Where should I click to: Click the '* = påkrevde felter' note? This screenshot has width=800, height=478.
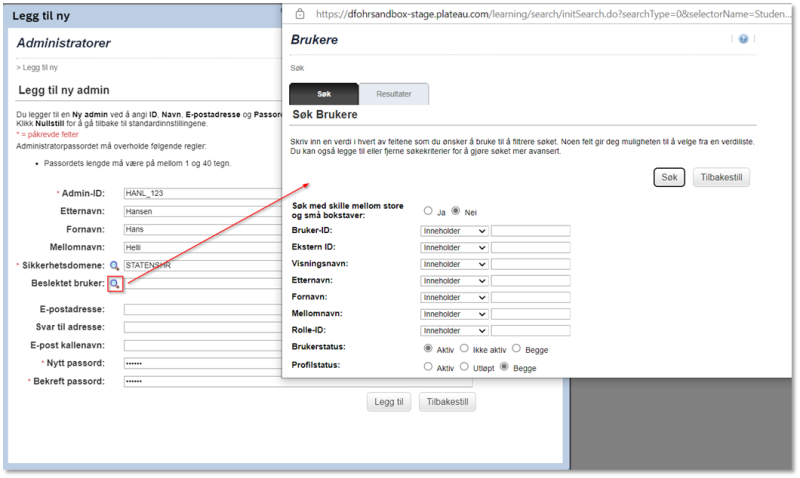point(47,135)
